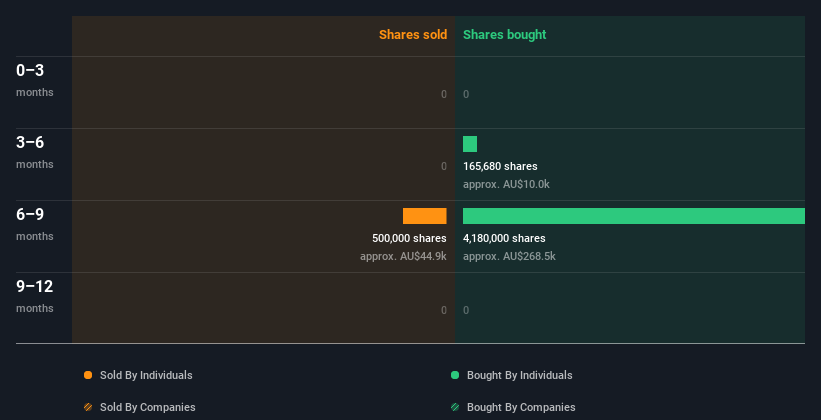The image size is (821, 420).
Task: Click the approx. AU$44.9k value text
Action: point(403,256)
